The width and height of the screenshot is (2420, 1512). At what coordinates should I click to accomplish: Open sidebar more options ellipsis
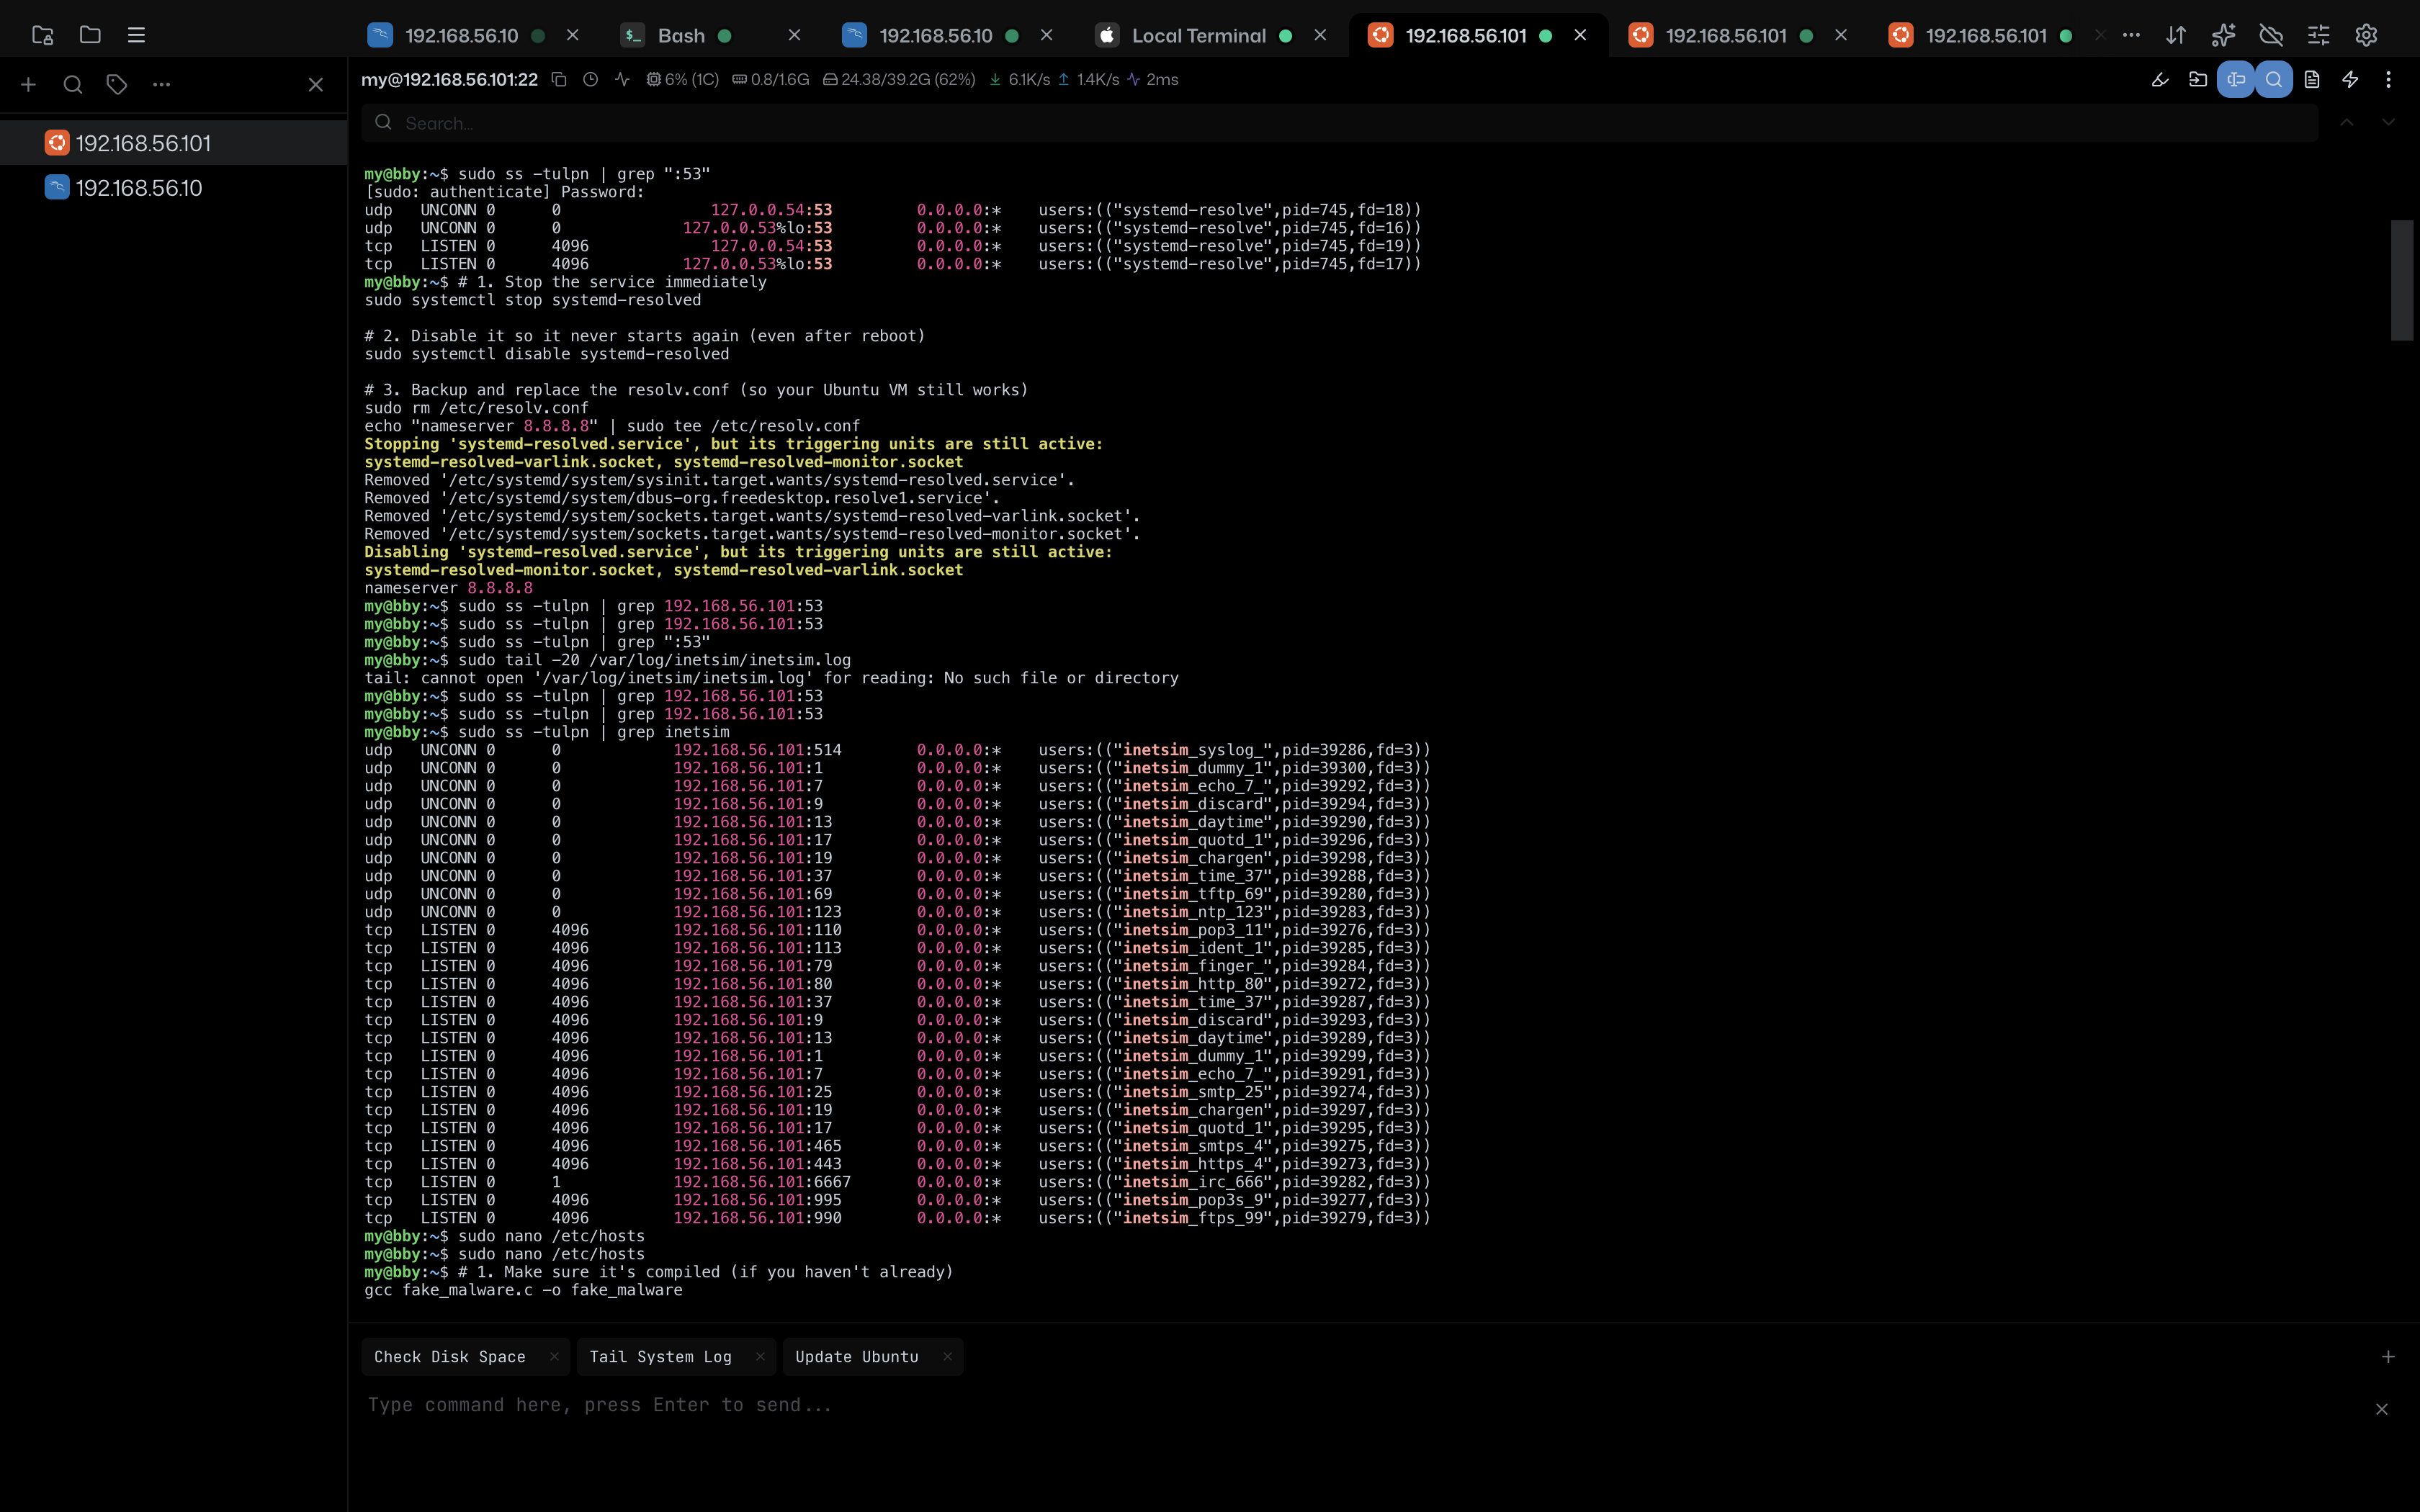[161, 85]
